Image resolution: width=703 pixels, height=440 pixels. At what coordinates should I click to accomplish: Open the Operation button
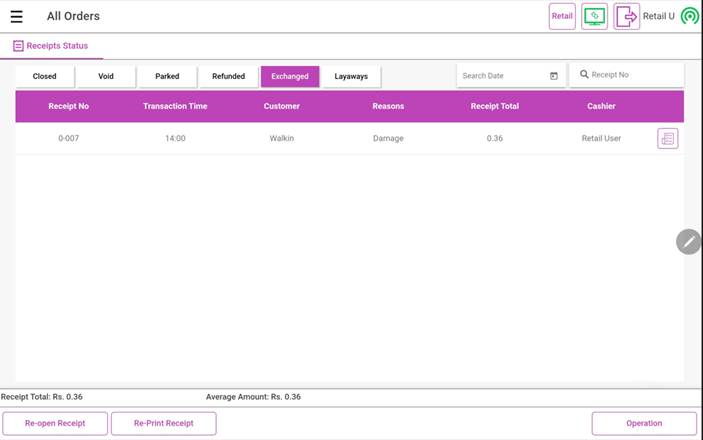[644, 423]
